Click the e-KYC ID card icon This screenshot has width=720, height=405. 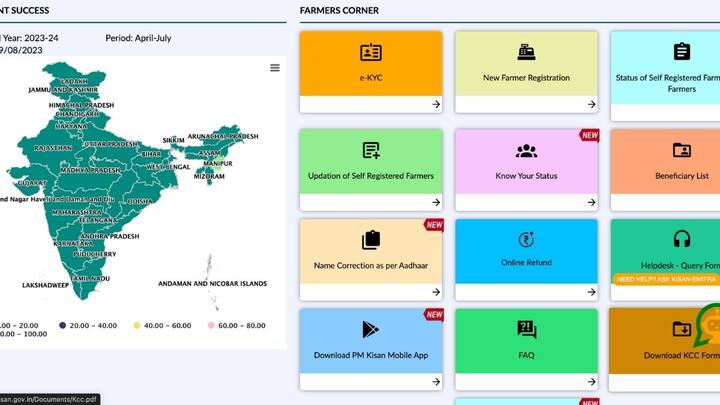[371, 52]
